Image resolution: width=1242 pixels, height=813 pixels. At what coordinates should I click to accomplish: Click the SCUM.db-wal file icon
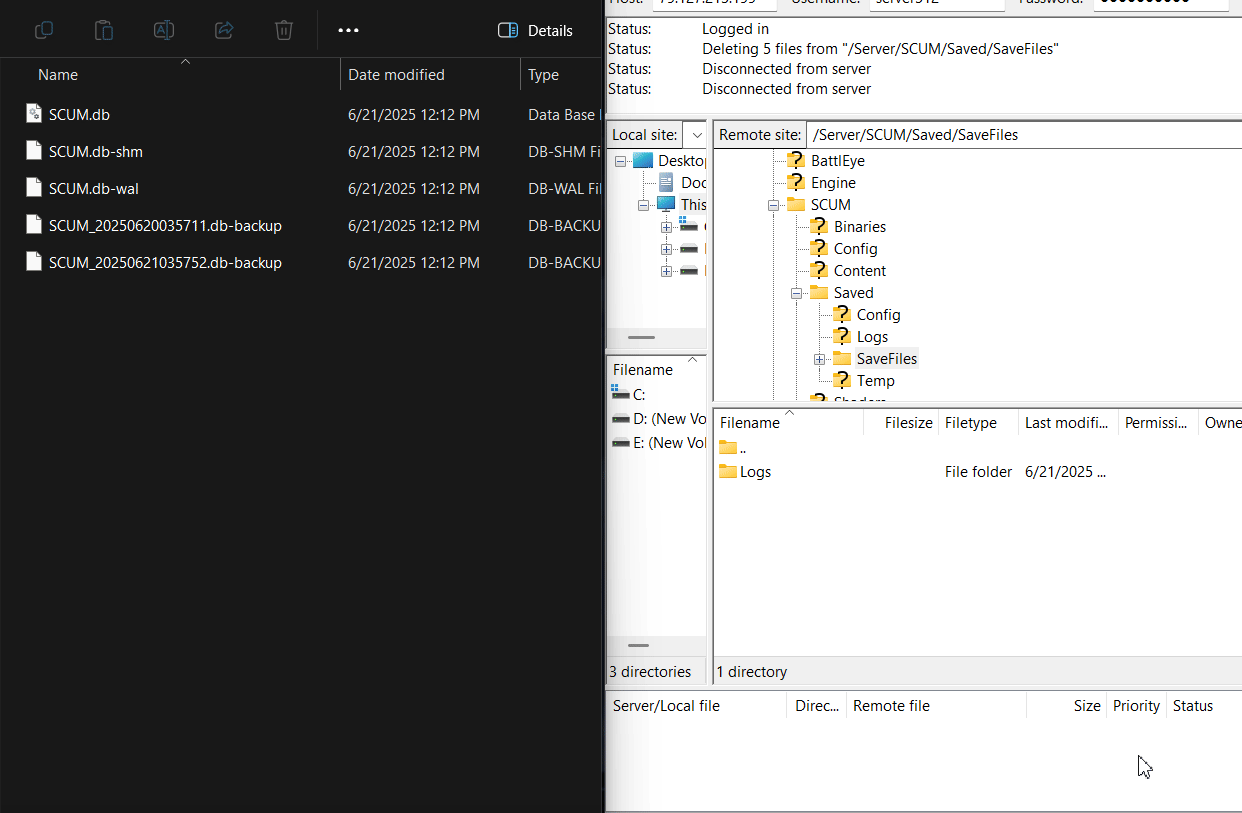click(34, 188)
